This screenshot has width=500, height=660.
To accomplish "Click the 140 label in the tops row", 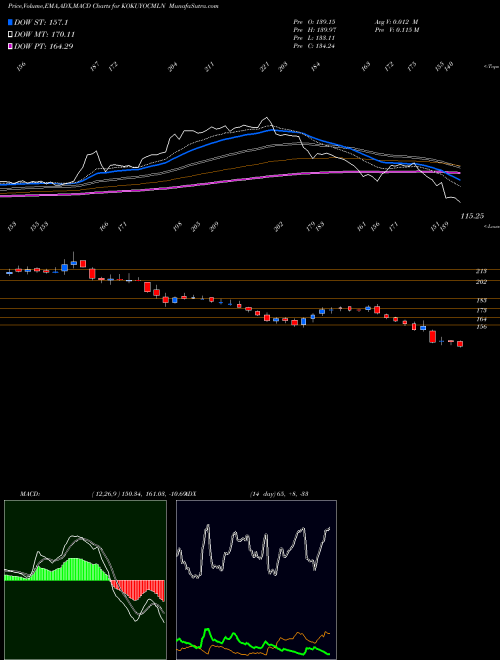I will pos(449,66).
